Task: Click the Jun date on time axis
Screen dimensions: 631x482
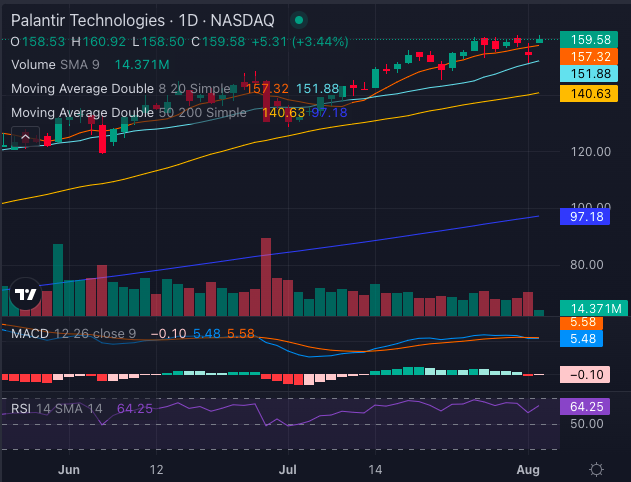Action: click(x=69, y=470)
